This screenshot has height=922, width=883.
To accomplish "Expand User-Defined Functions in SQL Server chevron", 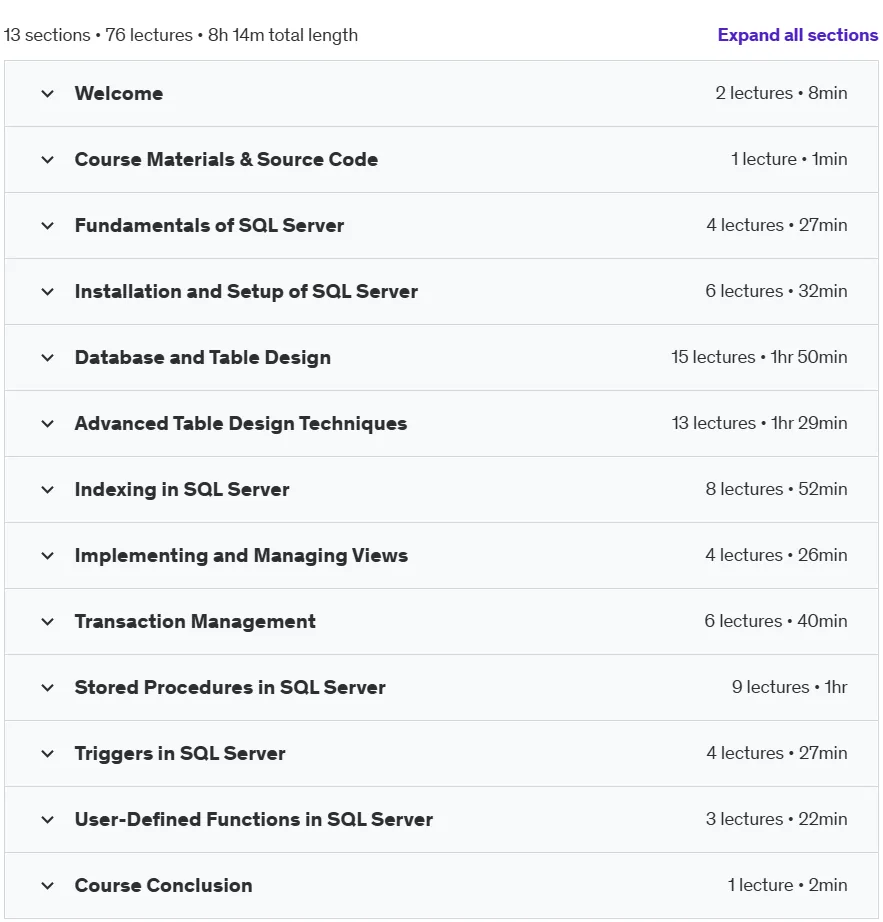I will 48,820.
